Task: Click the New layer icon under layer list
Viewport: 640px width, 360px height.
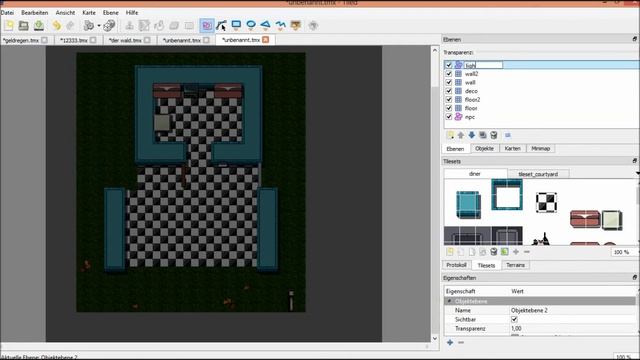Action: [x=450, y=135]
